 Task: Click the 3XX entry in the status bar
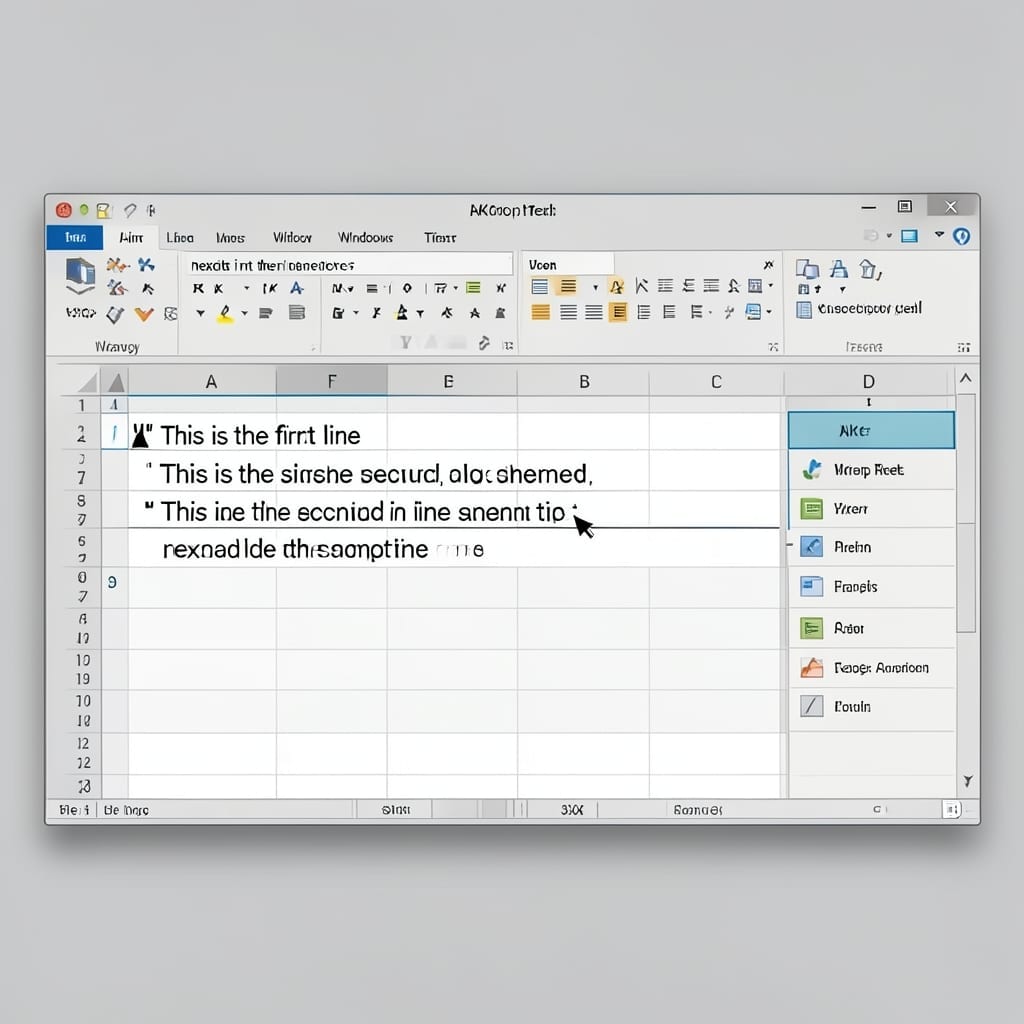(571, 810)
